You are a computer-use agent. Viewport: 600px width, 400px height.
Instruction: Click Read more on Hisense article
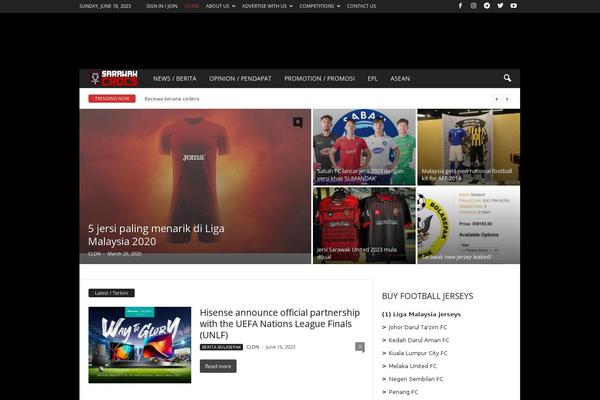click(219, 366)
